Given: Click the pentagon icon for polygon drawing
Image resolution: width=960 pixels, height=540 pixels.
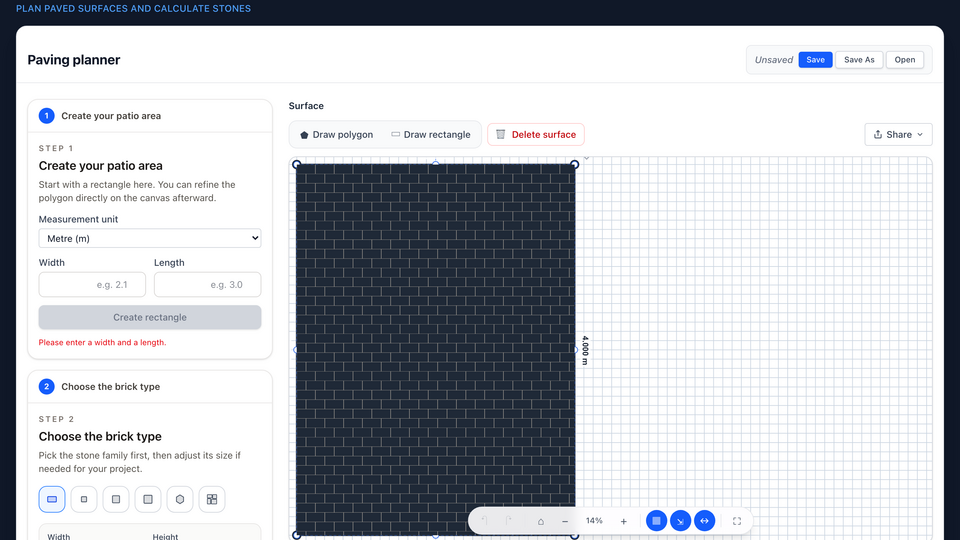Looking at the screenshot, I should 304,135.
